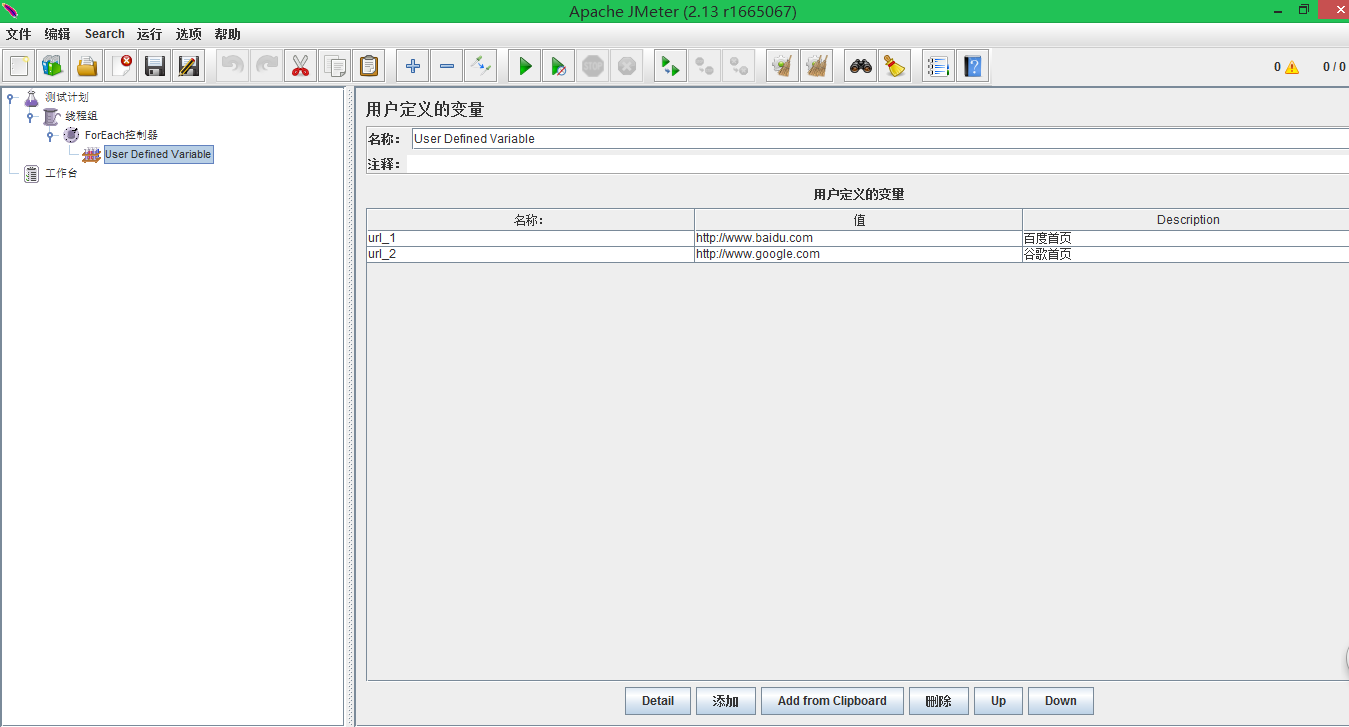The height and width of the screenshot is (727, 1349).
Task: Cut selection with the scissors icon
Action: pos(301,67)
